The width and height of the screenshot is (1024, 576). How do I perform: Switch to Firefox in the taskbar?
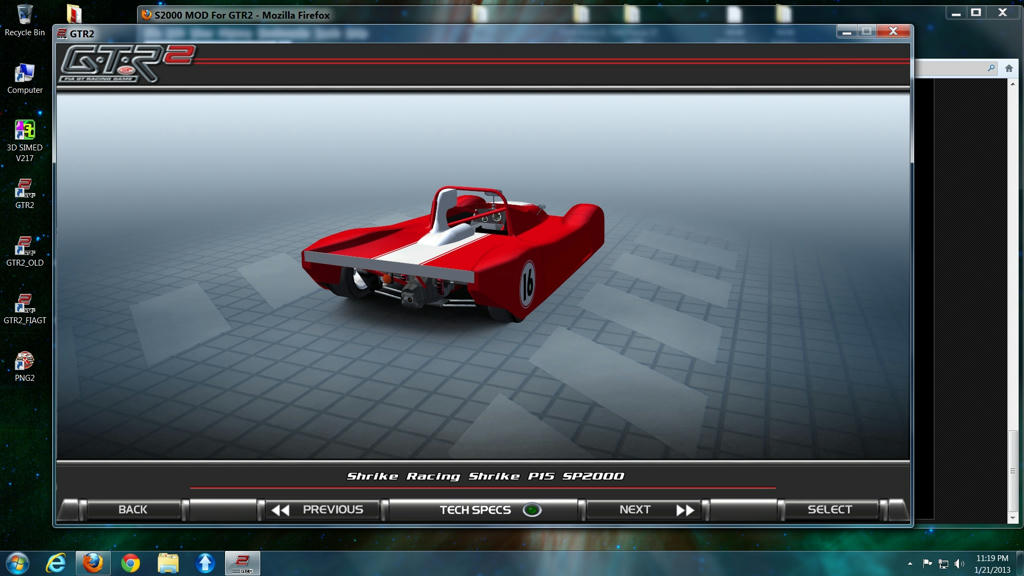(93, 563)
